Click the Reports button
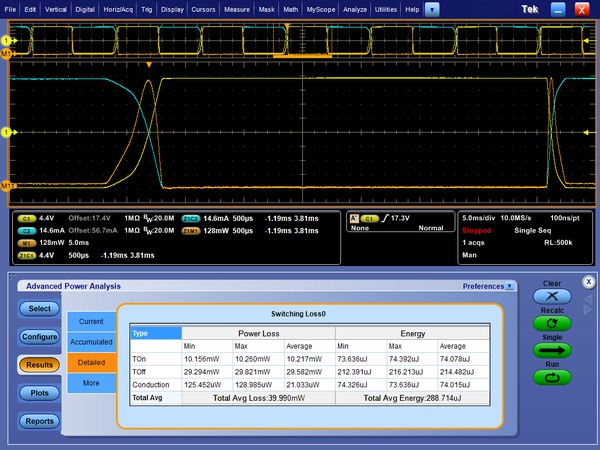600x450 pixels. click(x=39, y=421)
